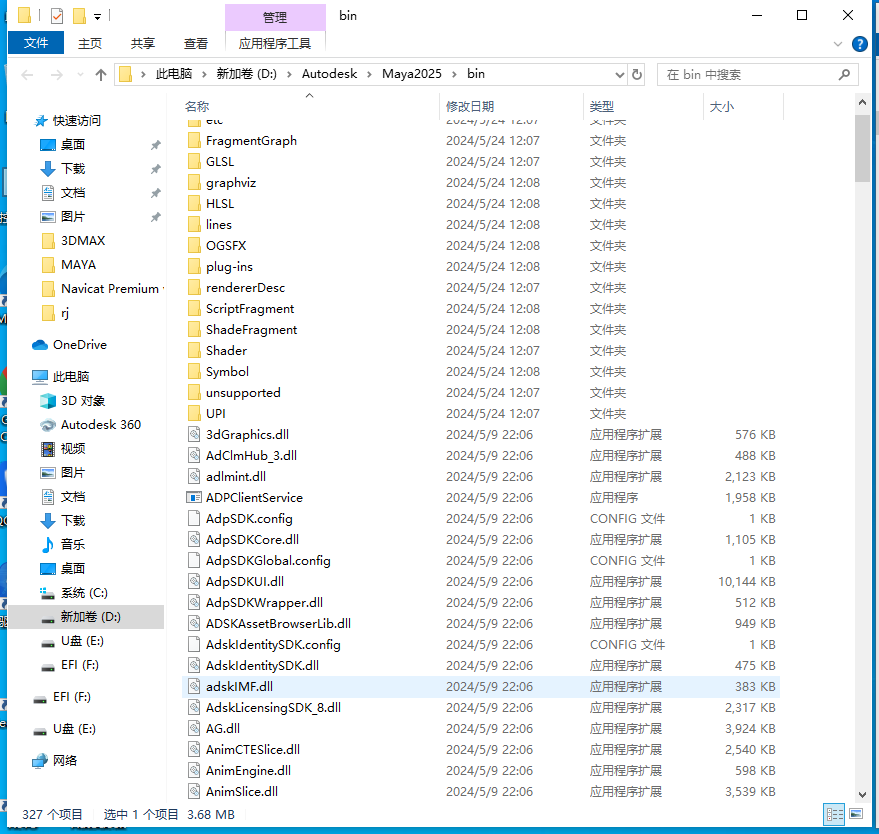Select the 3D 对象 icon in navigation pane
The image size is (879, 834).
(48, 401)
